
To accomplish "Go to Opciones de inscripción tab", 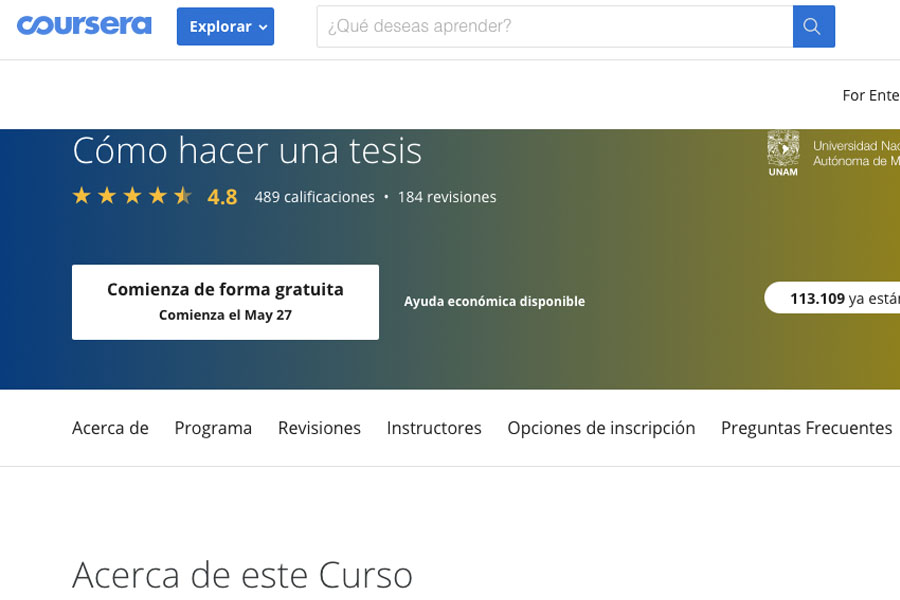I will coord(601,428).
